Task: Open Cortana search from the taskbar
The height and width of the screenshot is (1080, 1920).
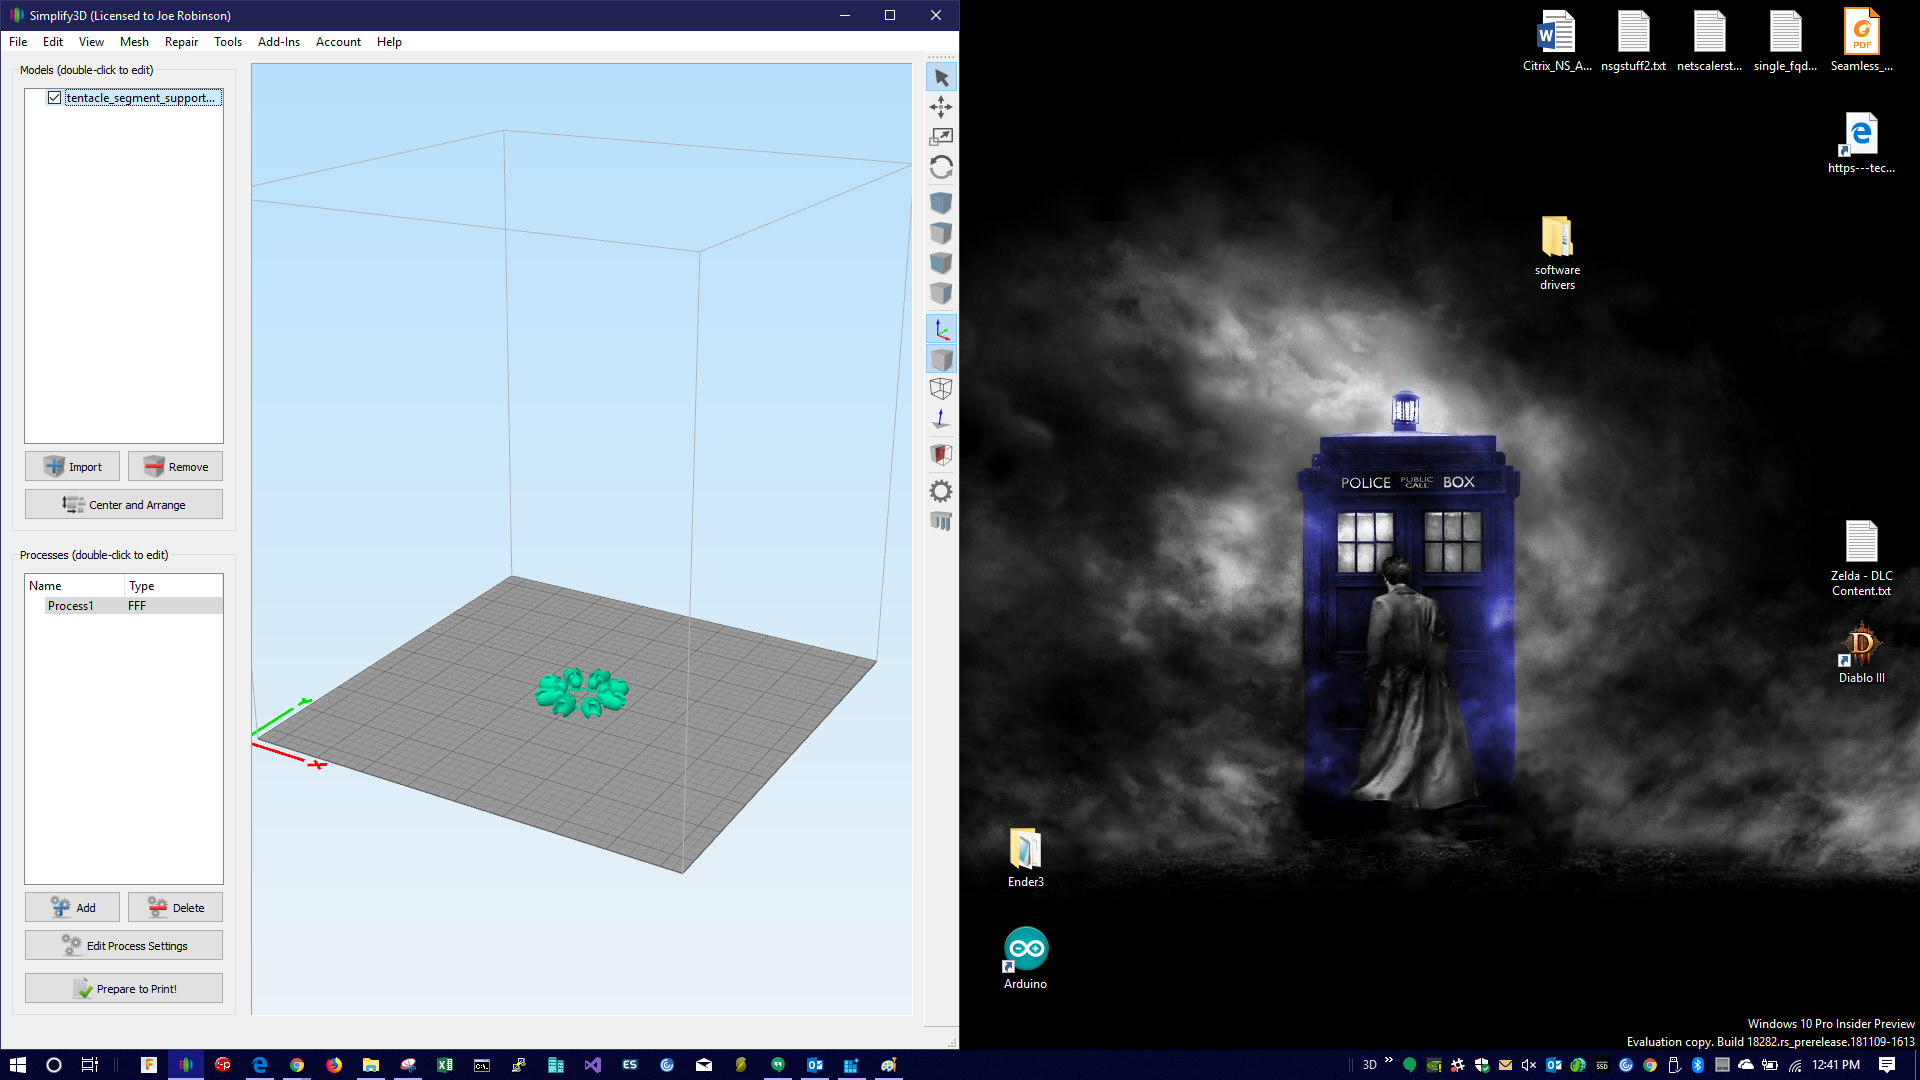Action: (54, 1065)
